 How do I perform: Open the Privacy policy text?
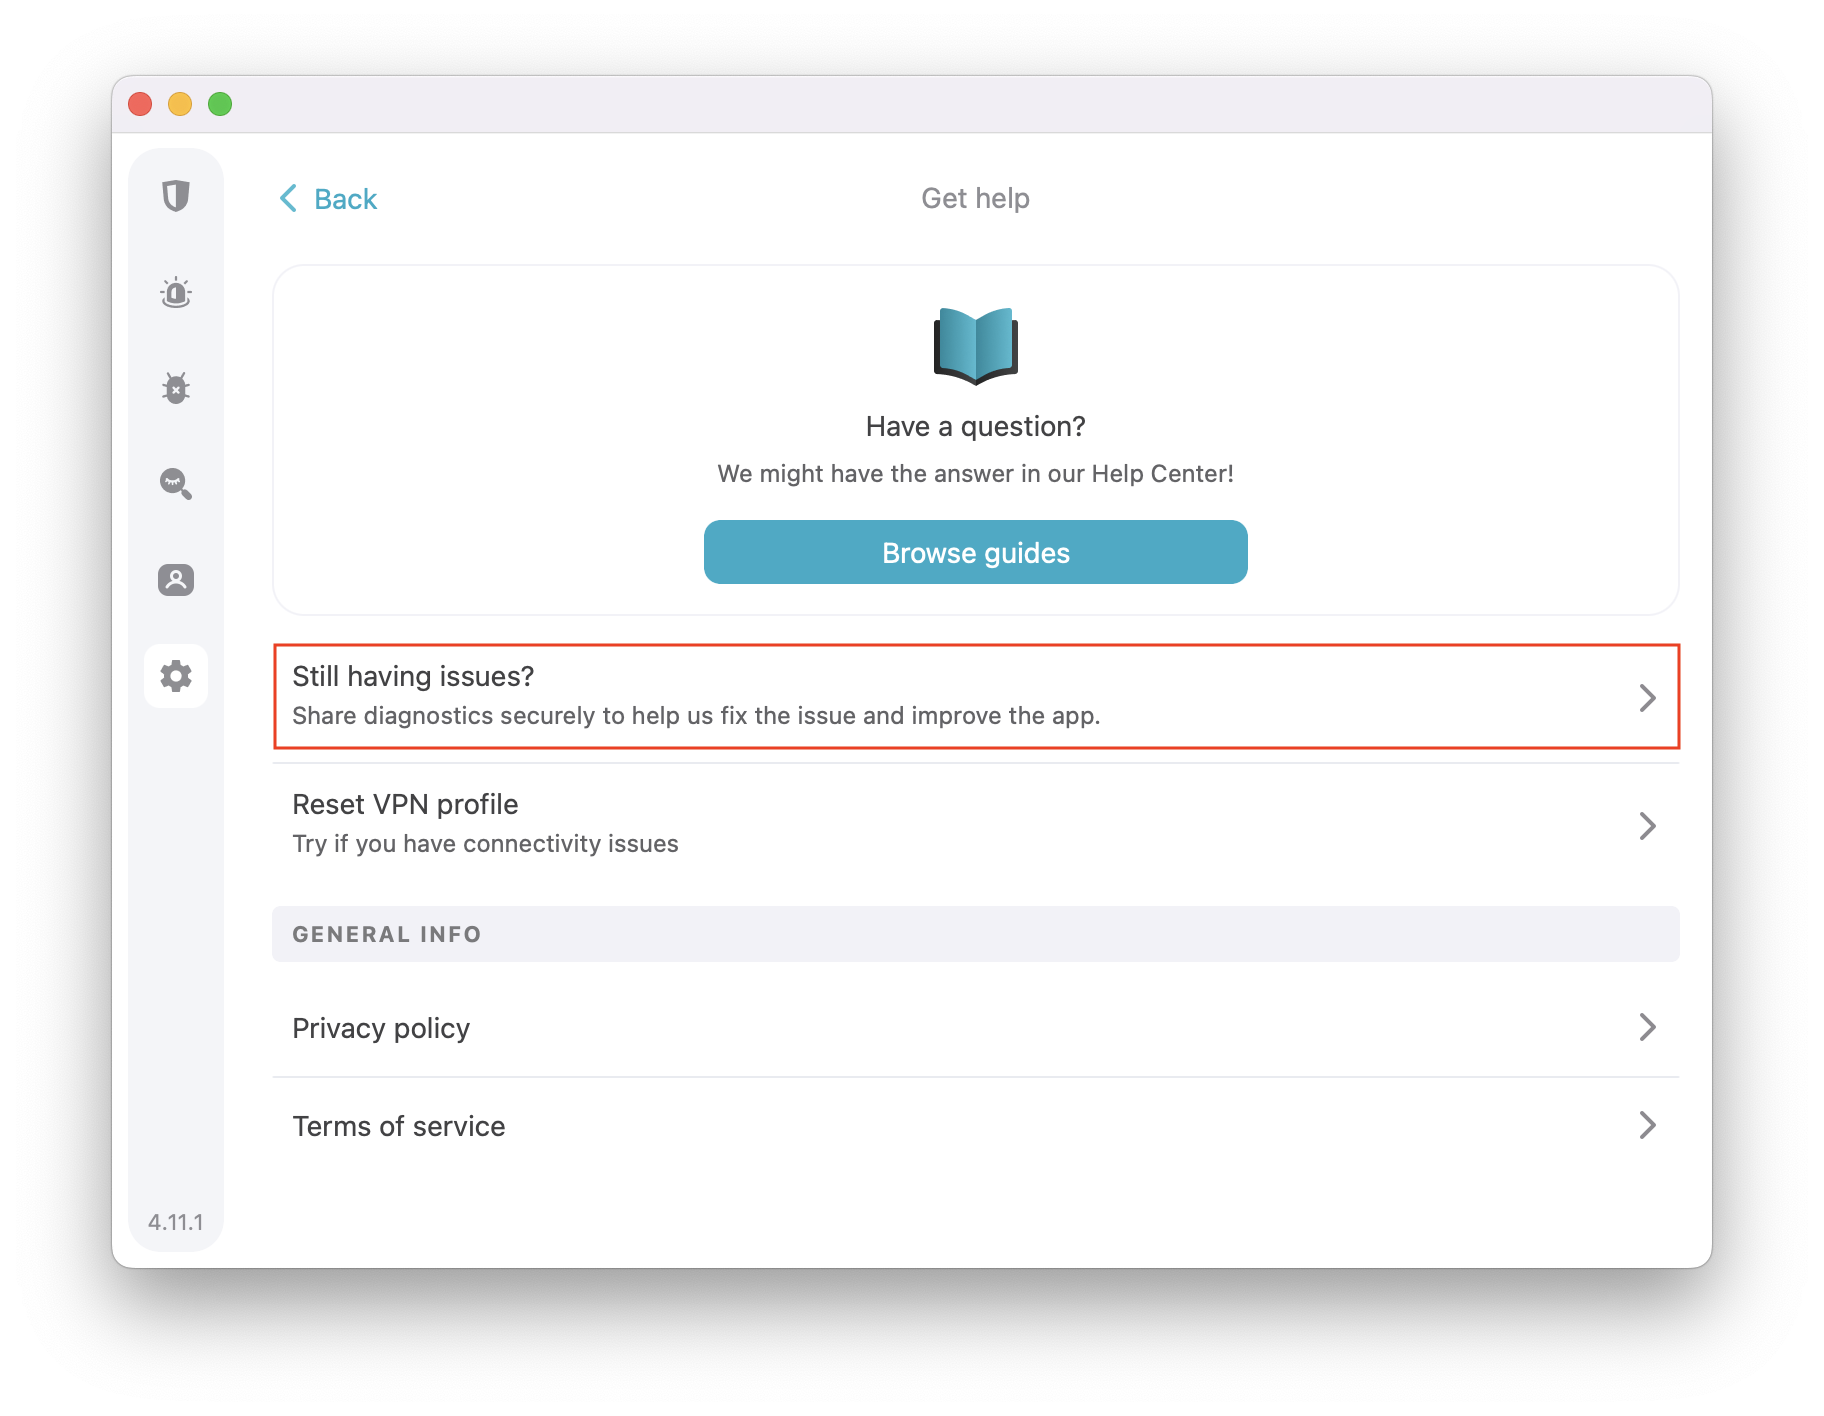coord(381,1028)
